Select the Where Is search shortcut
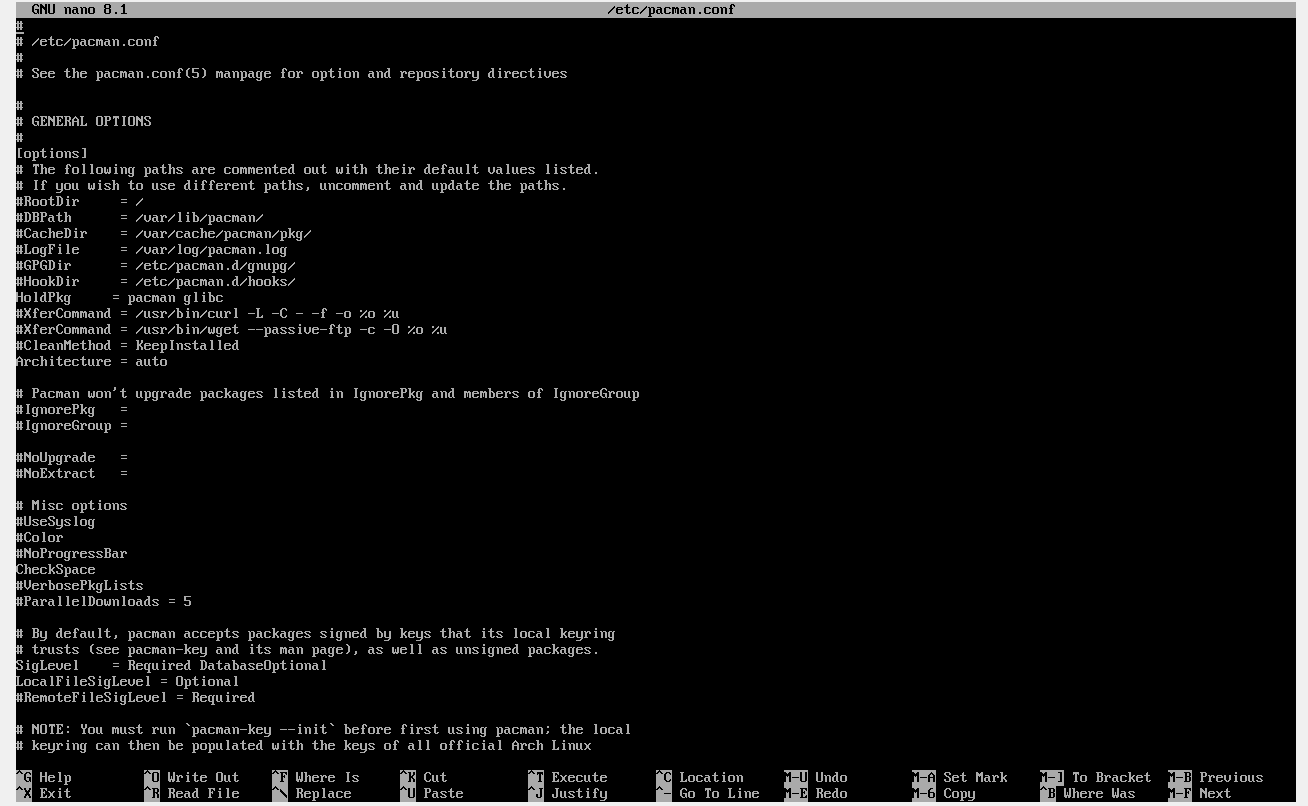This screenshot has width=1308, height=806. (326, 777)
